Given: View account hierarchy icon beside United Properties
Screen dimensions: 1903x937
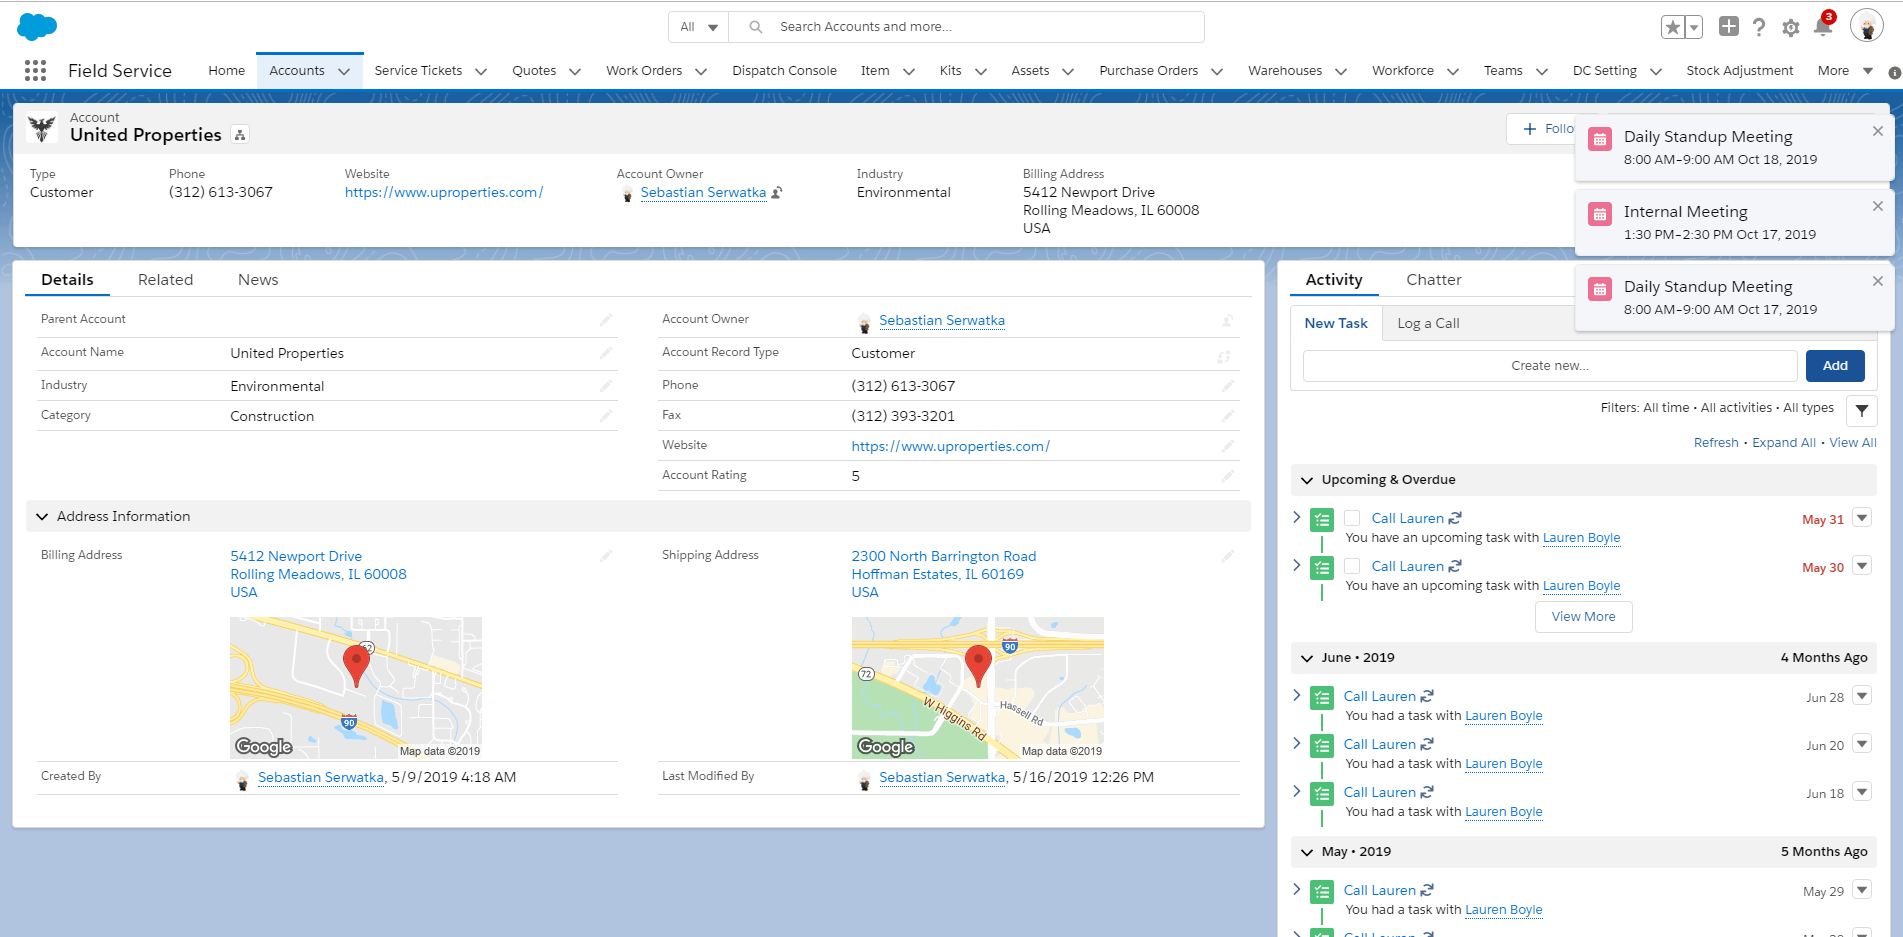Looking at the screenshot, I should pos(240,135).
